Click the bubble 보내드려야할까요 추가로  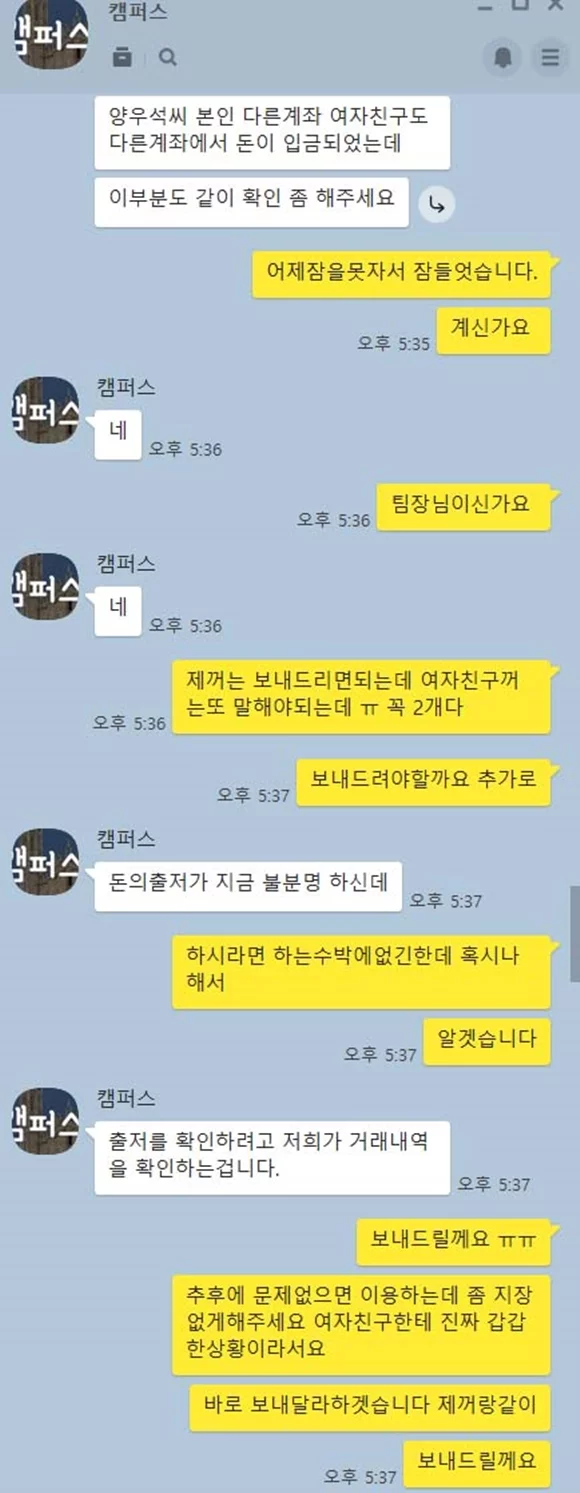[424, 779]
